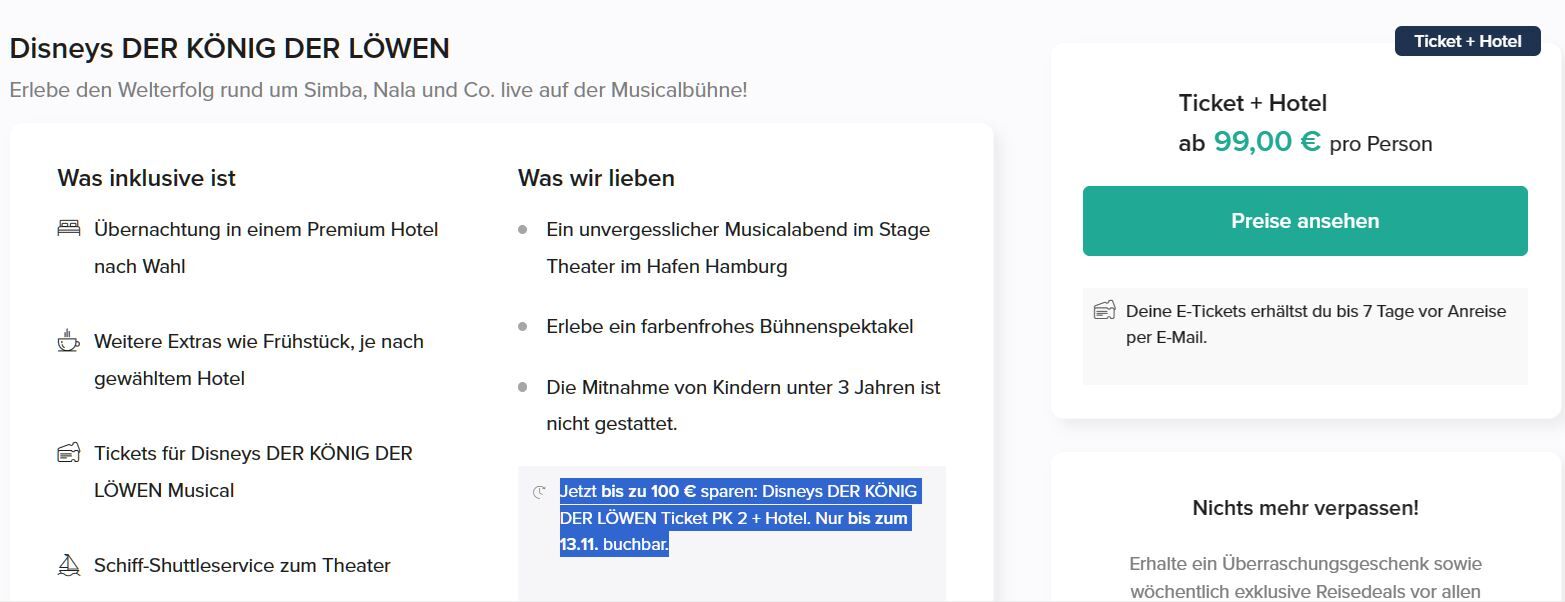Click the bullet about Stage Theater im Hafen Hamburg

pos(738,248)
